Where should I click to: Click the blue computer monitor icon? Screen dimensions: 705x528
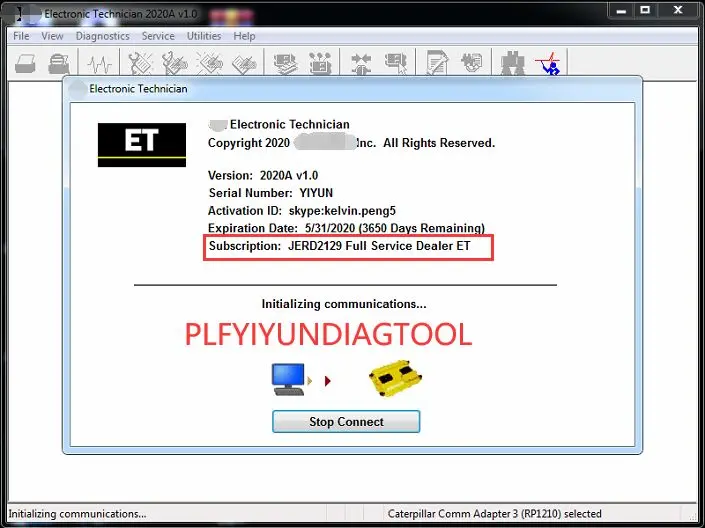click(x=288, y=380)
